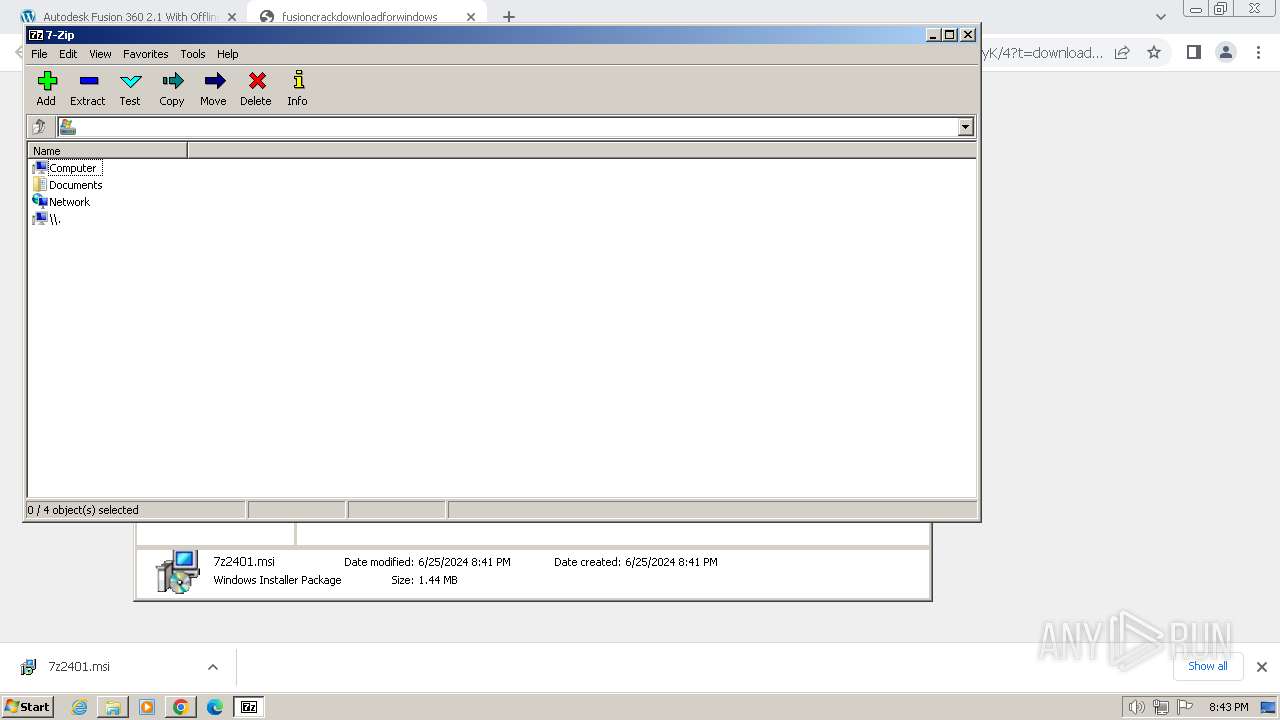Click the share page icon in address bar

coord(1122,52)
